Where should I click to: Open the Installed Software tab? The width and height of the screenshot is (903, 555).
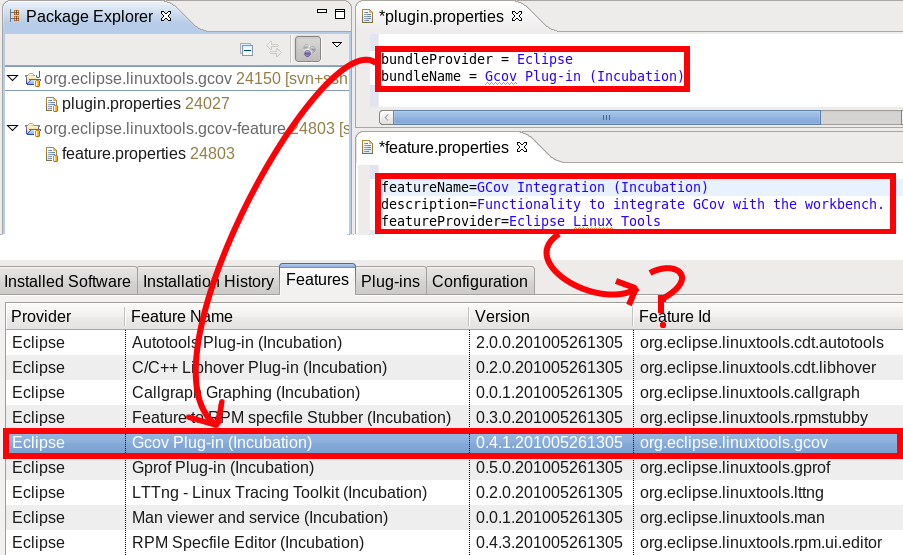(x=68, y=281)
